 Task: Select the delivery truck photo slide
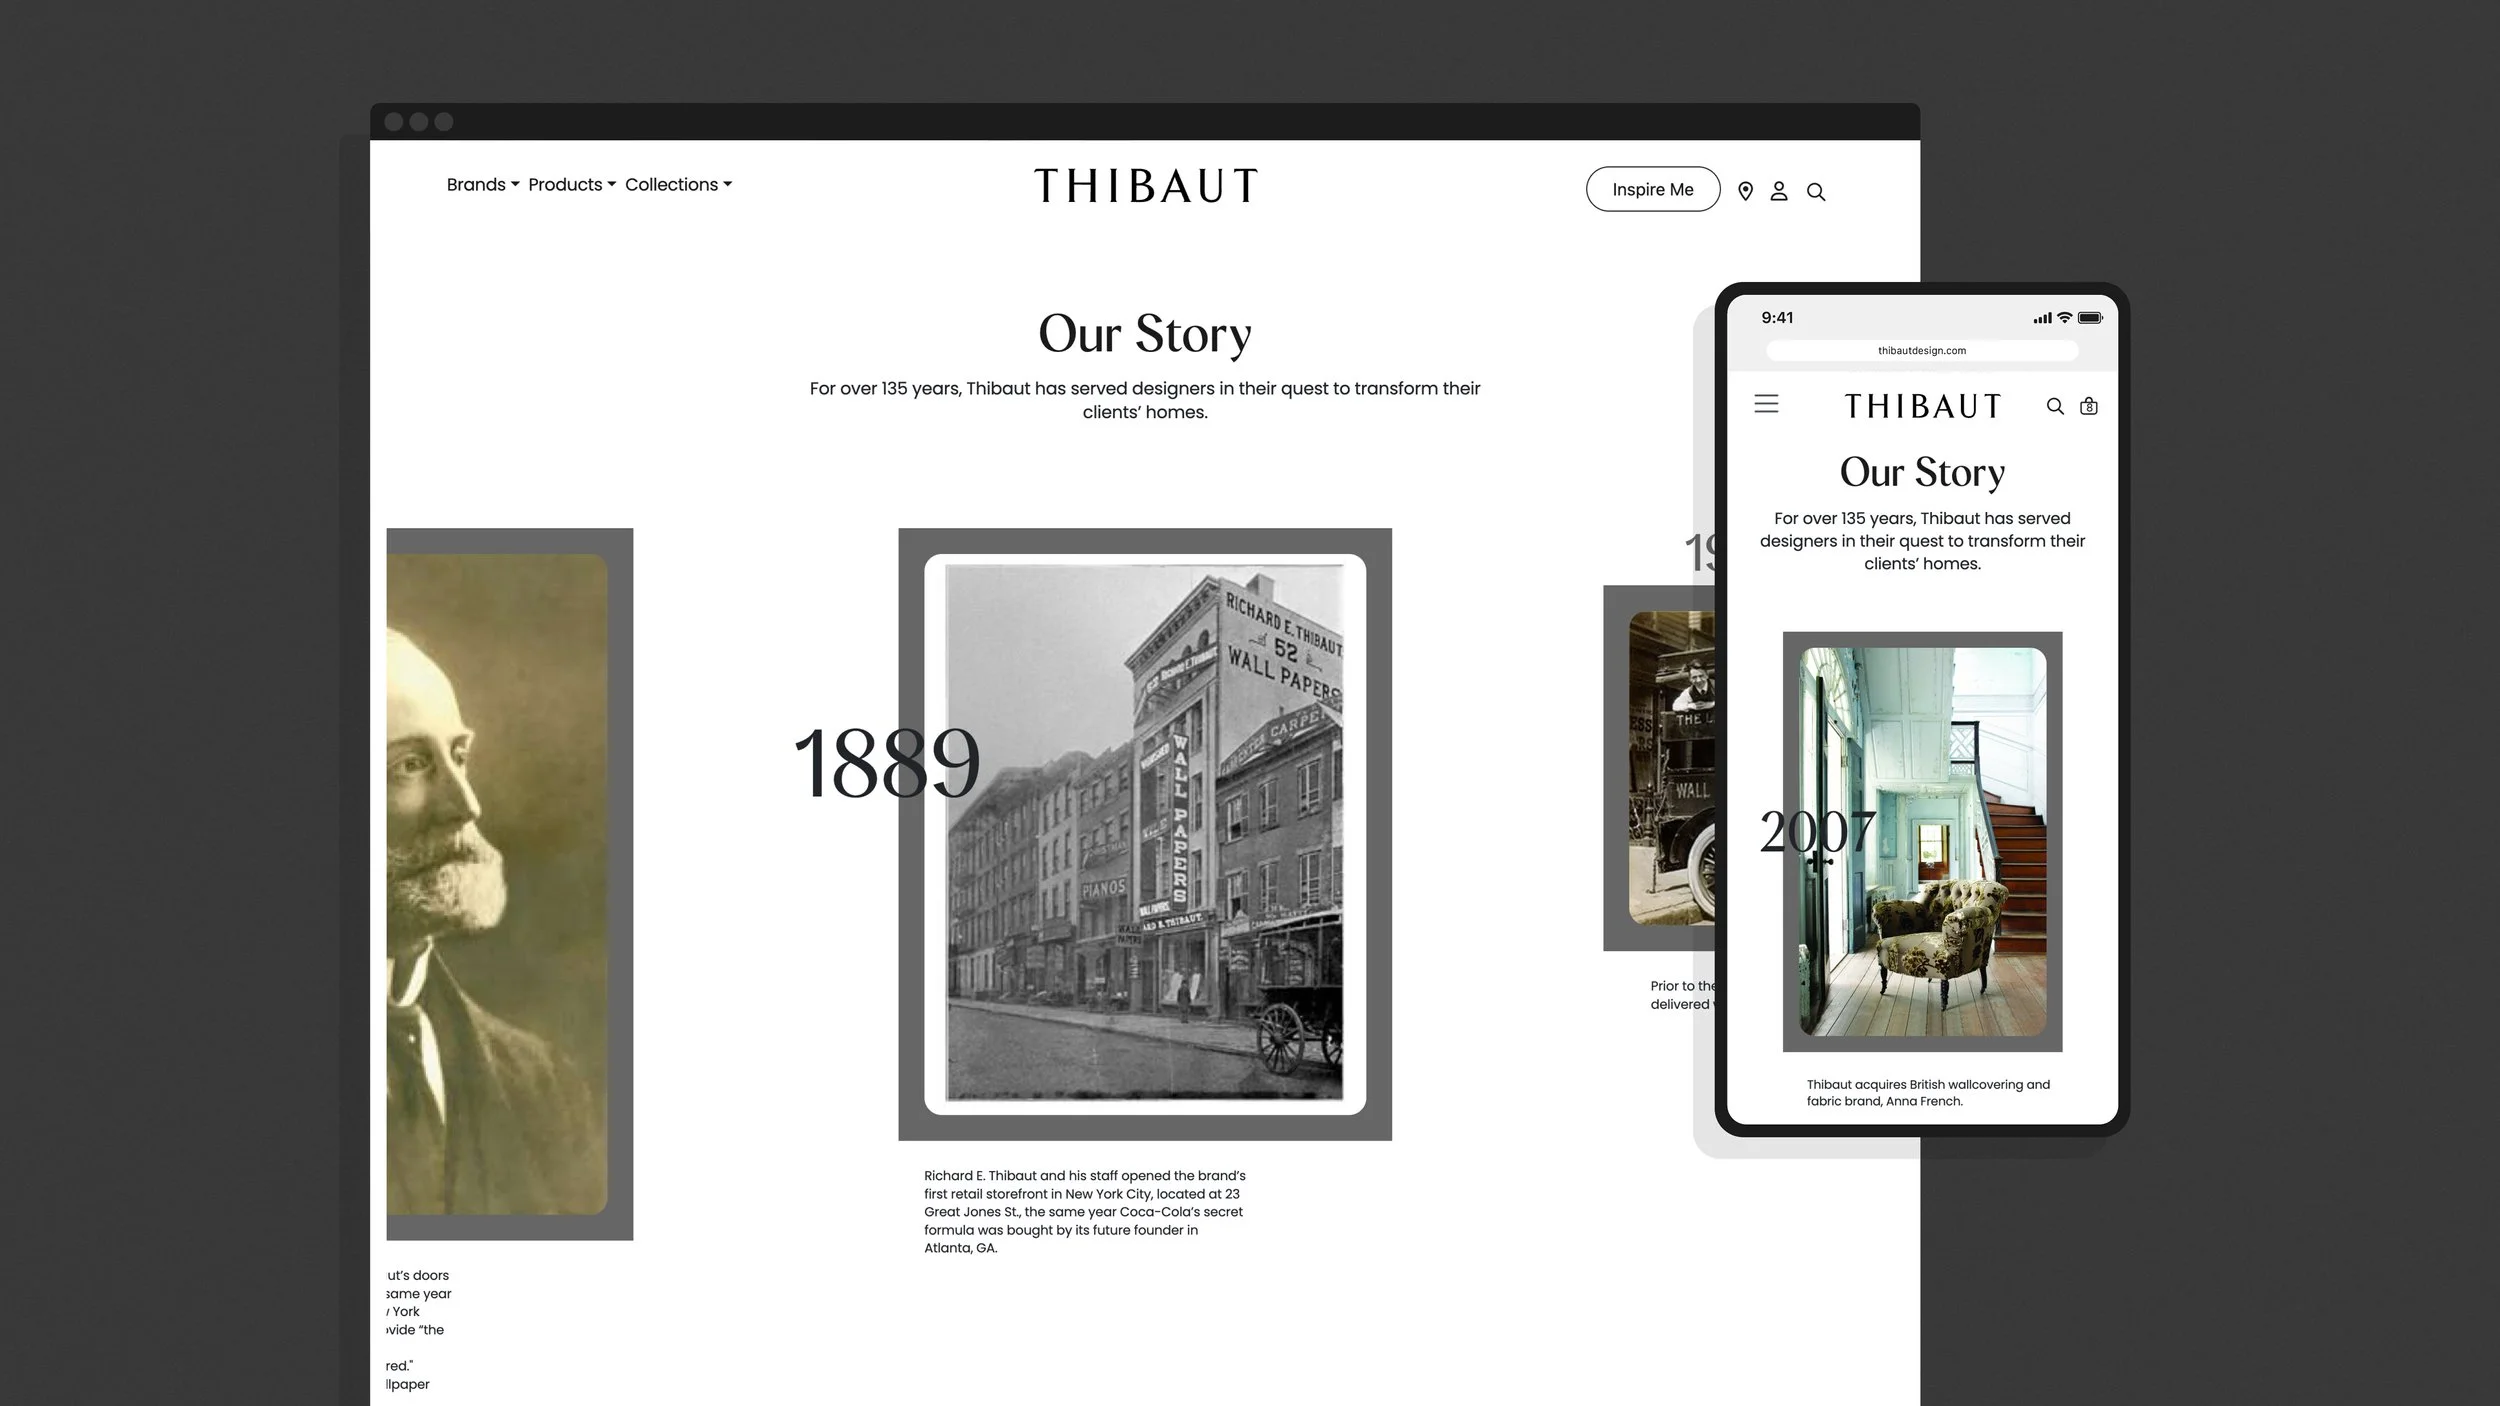pos(1671,768)
